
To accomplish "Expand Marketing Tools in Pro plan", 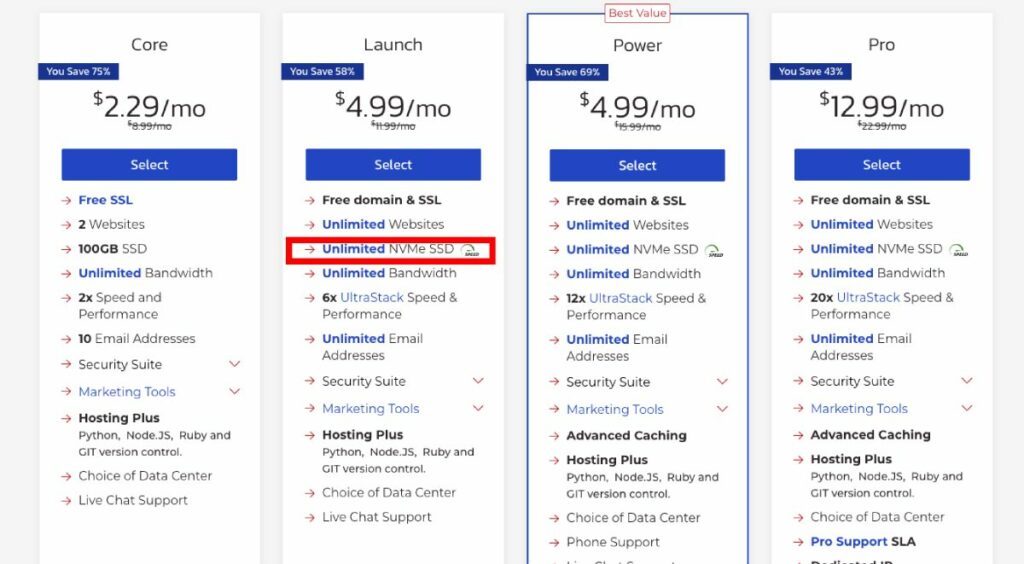I will 966,408.
